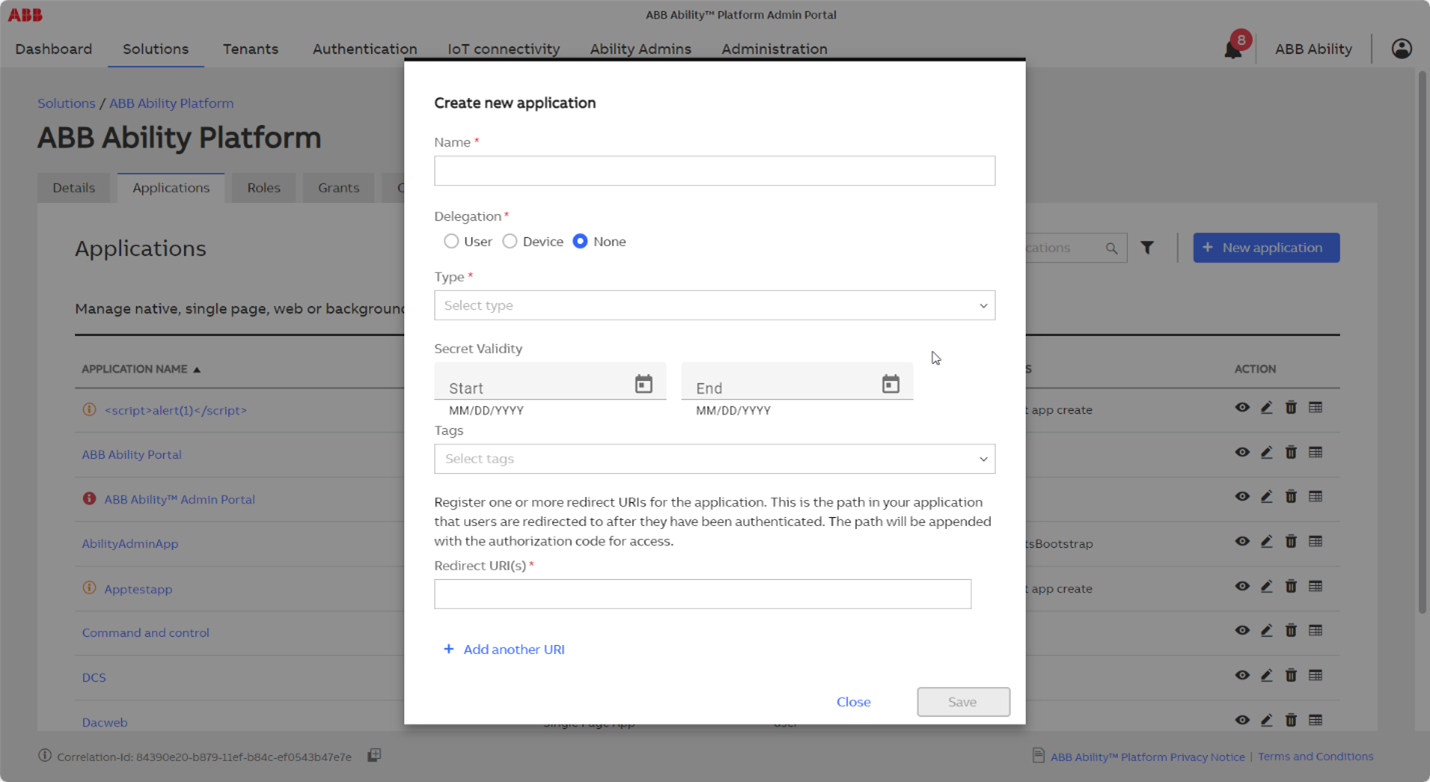Select the User delegation radio button
The width and height of the screenshot is (1430, 782).
(451, 241)
